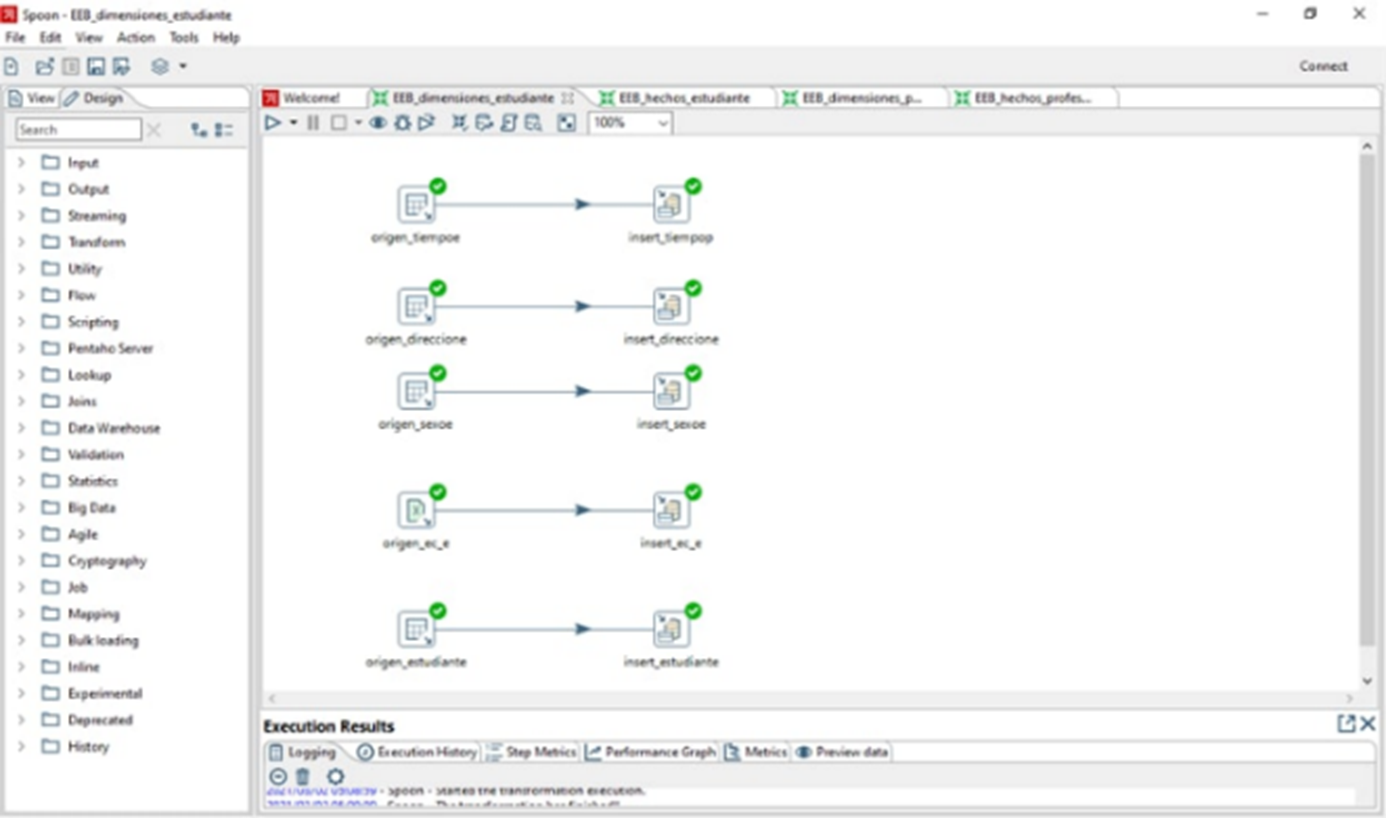Expand the Big Data folder

[x=21, y=508]
